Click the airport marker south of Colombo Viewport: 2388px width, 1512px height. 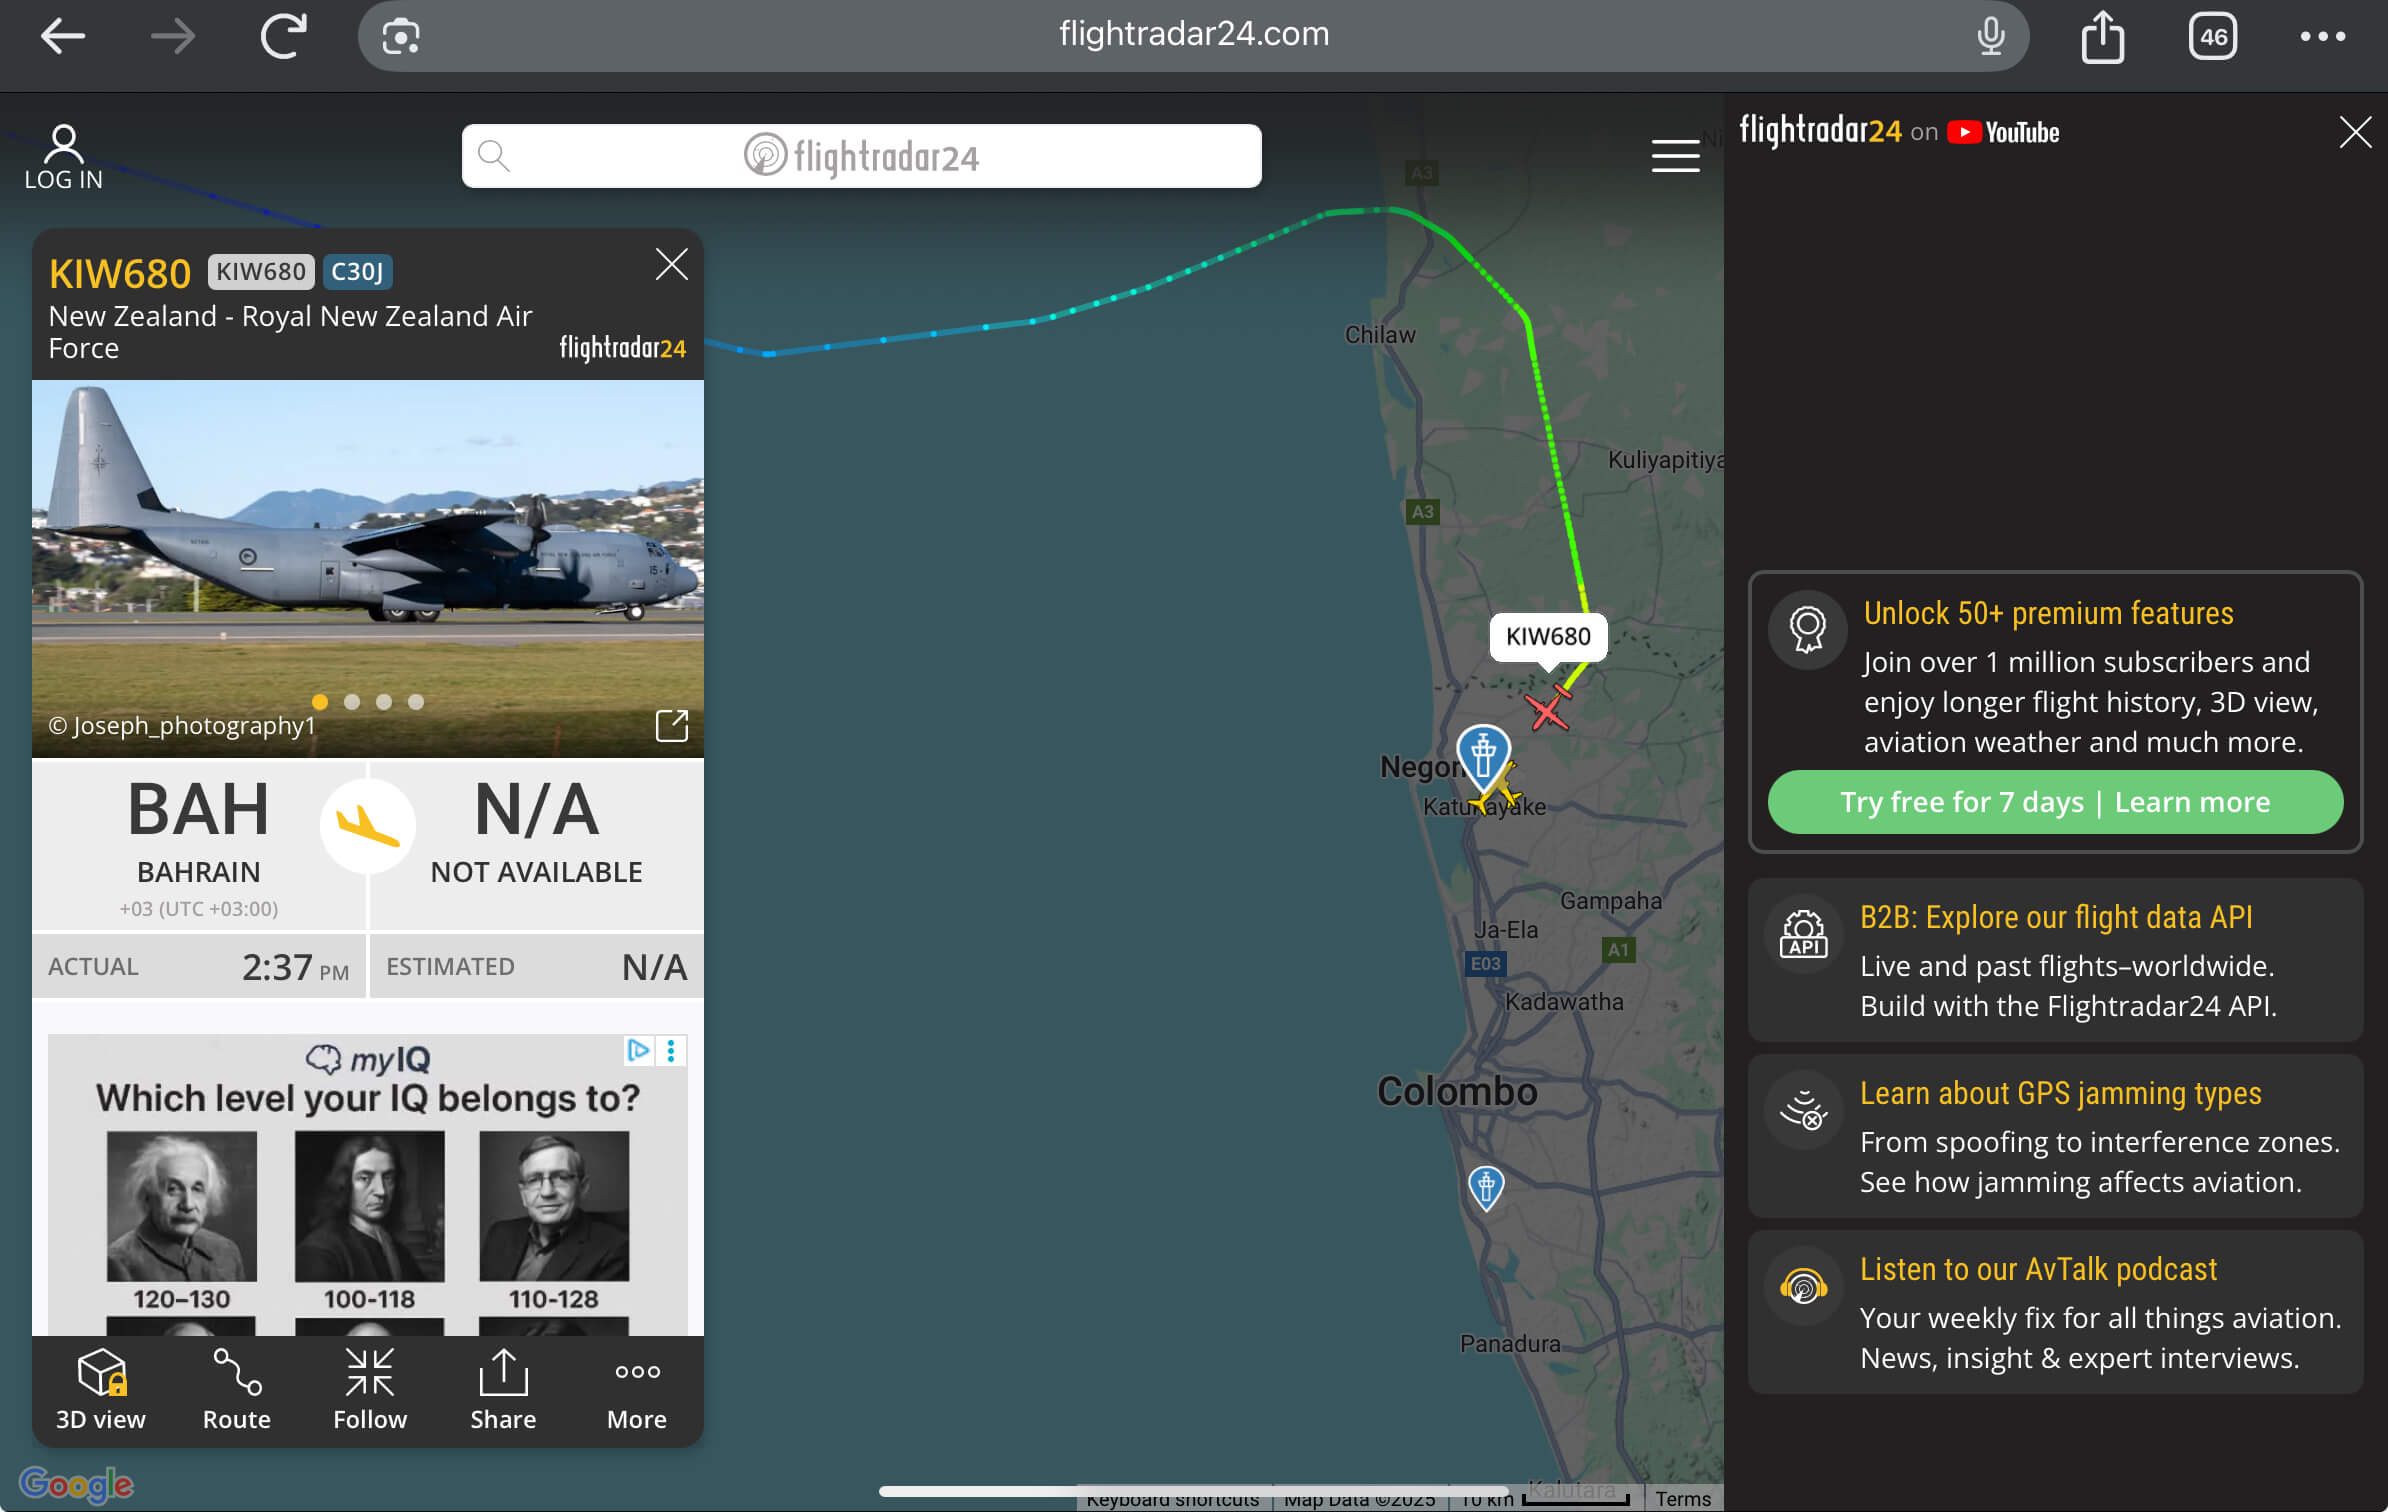click(1486, 1188)
